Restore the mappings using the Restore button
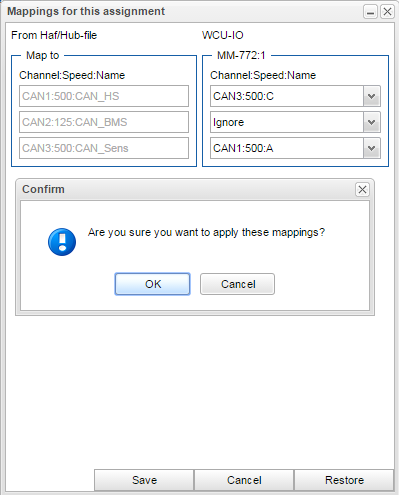 [x=344, y=480]
